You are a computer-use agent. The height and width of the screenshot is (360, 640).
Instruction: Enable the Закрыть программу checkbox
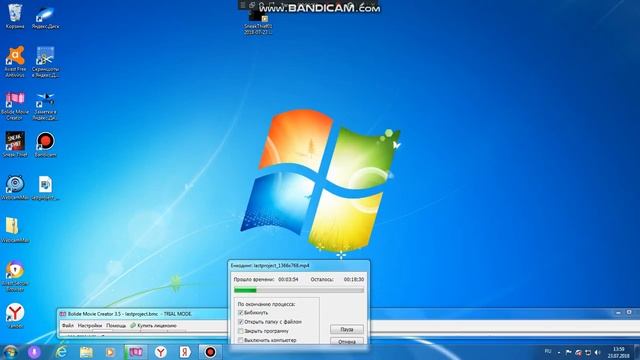241,331
